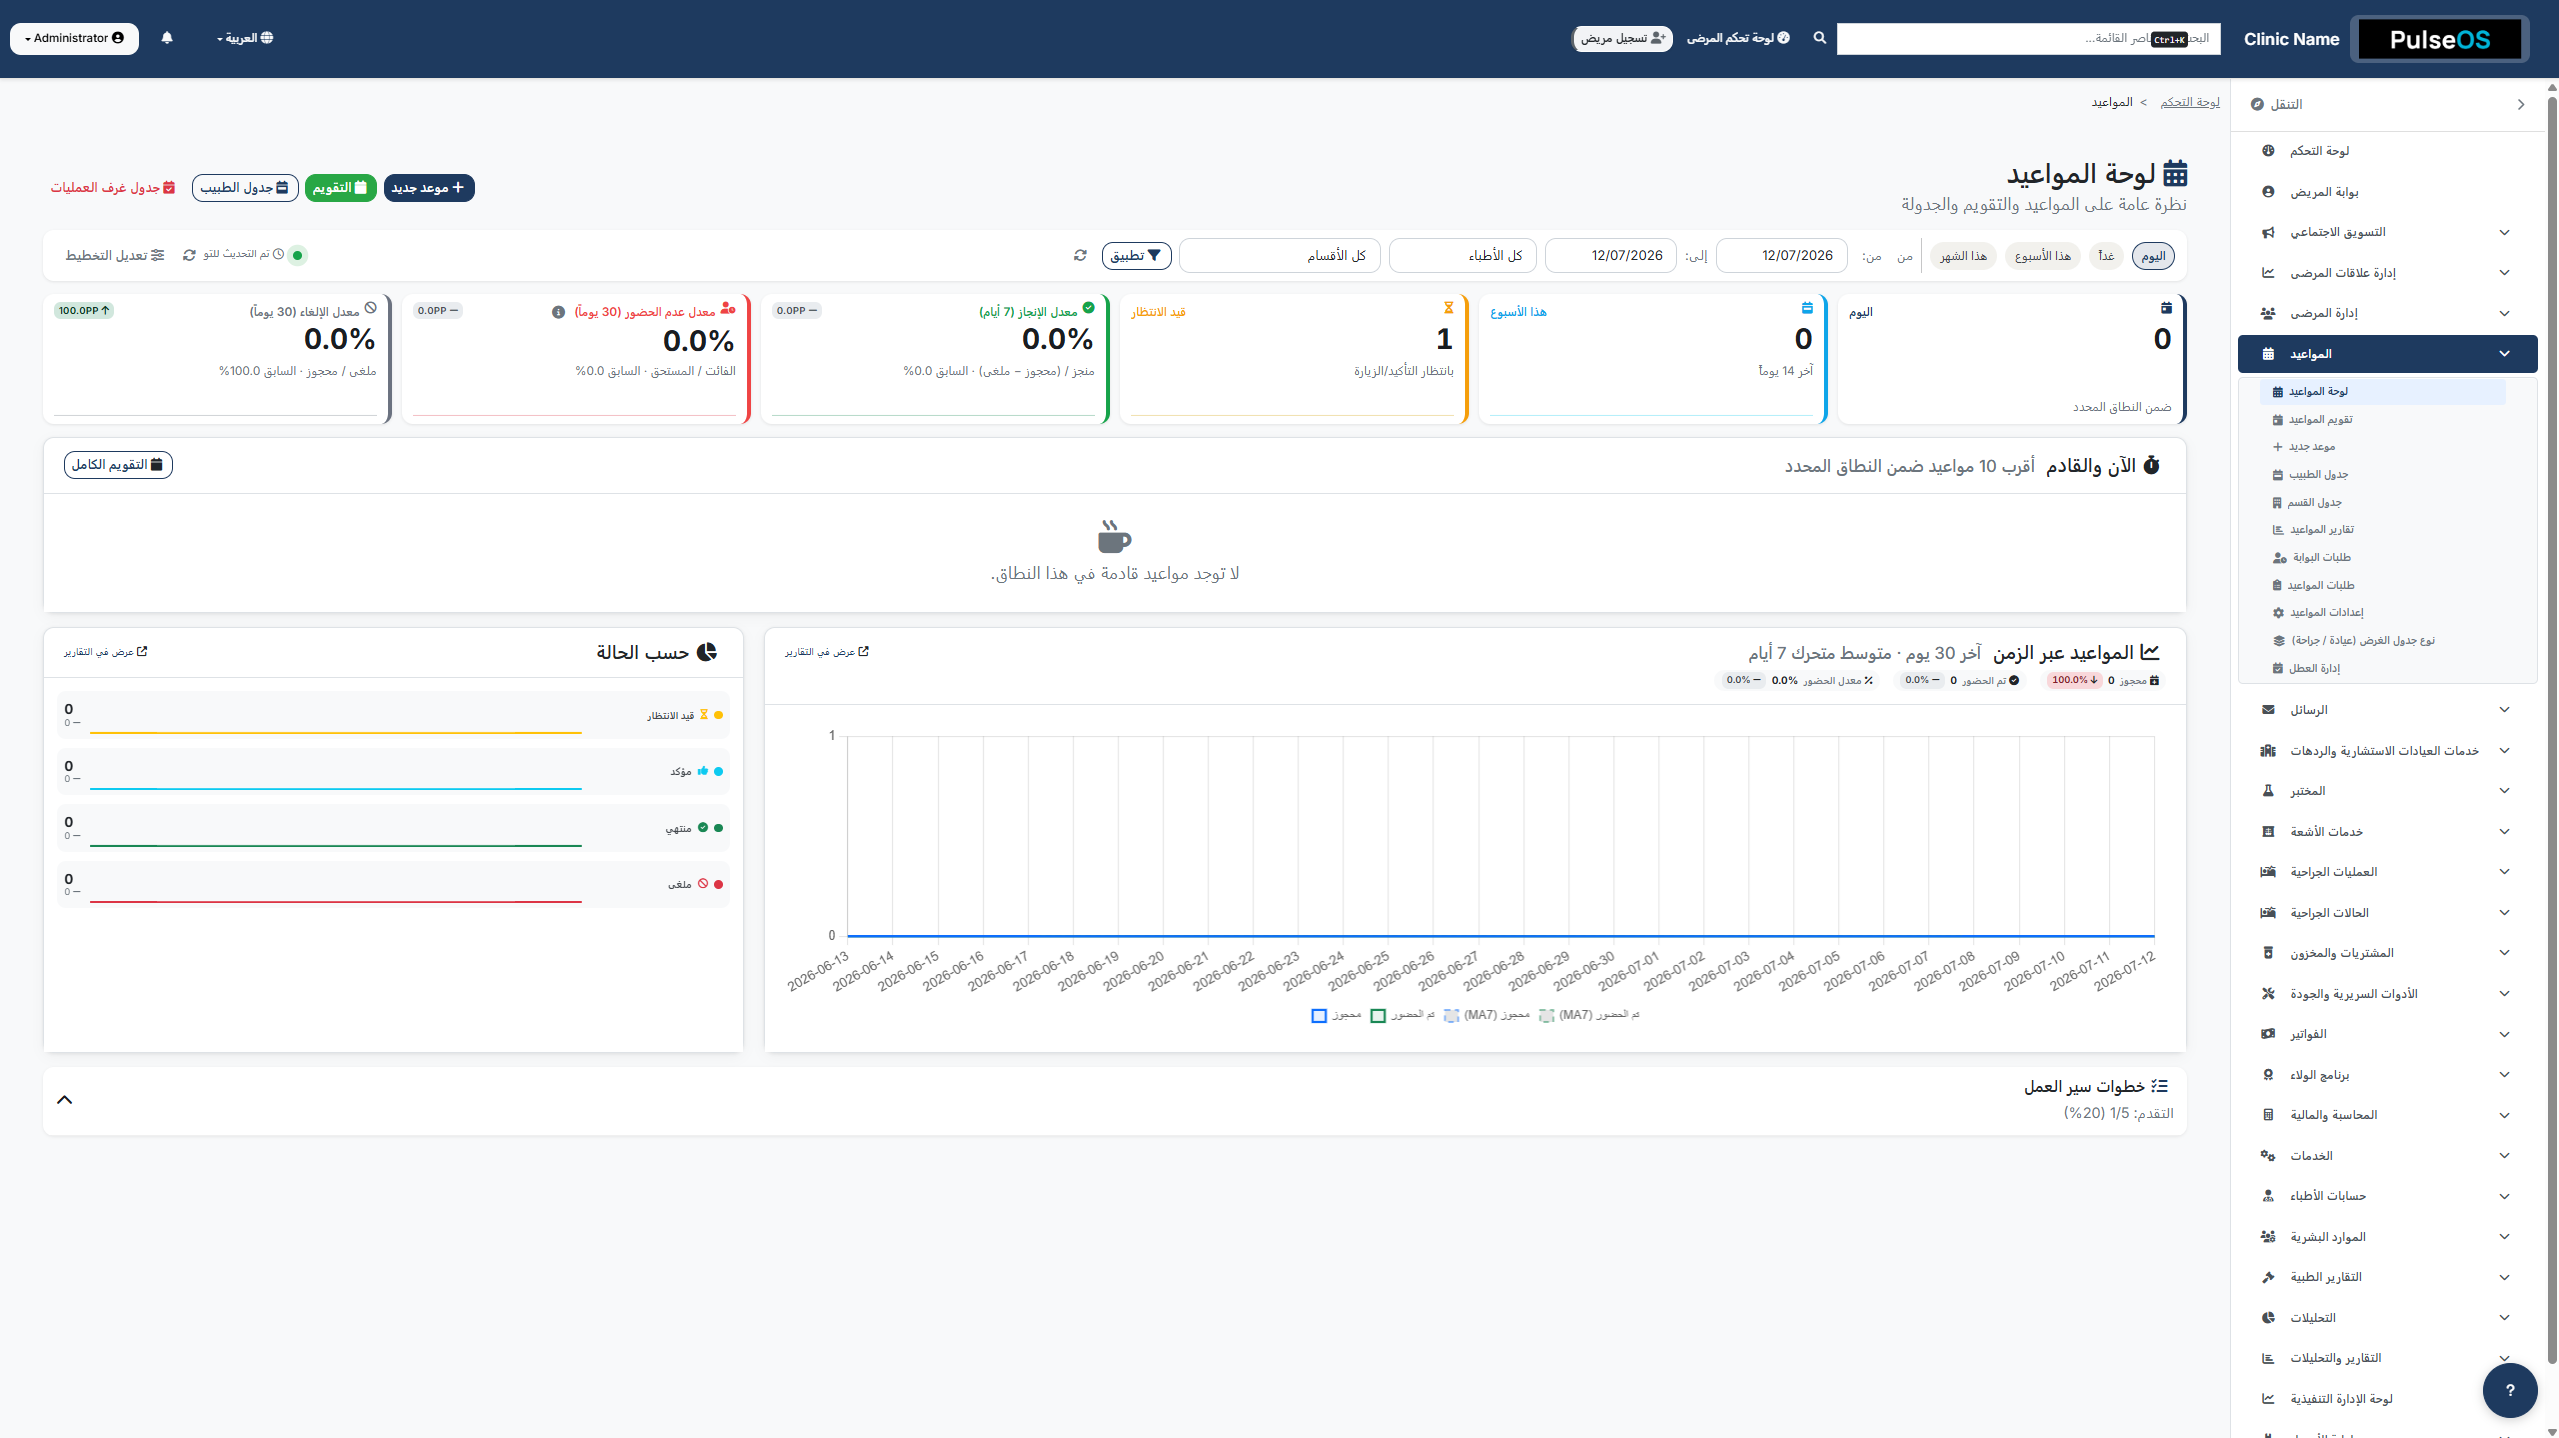This screenshot has height=1438, width=2559.
Task: Collapse the خطوات سير العمل panel
Action: point(65,1100)
